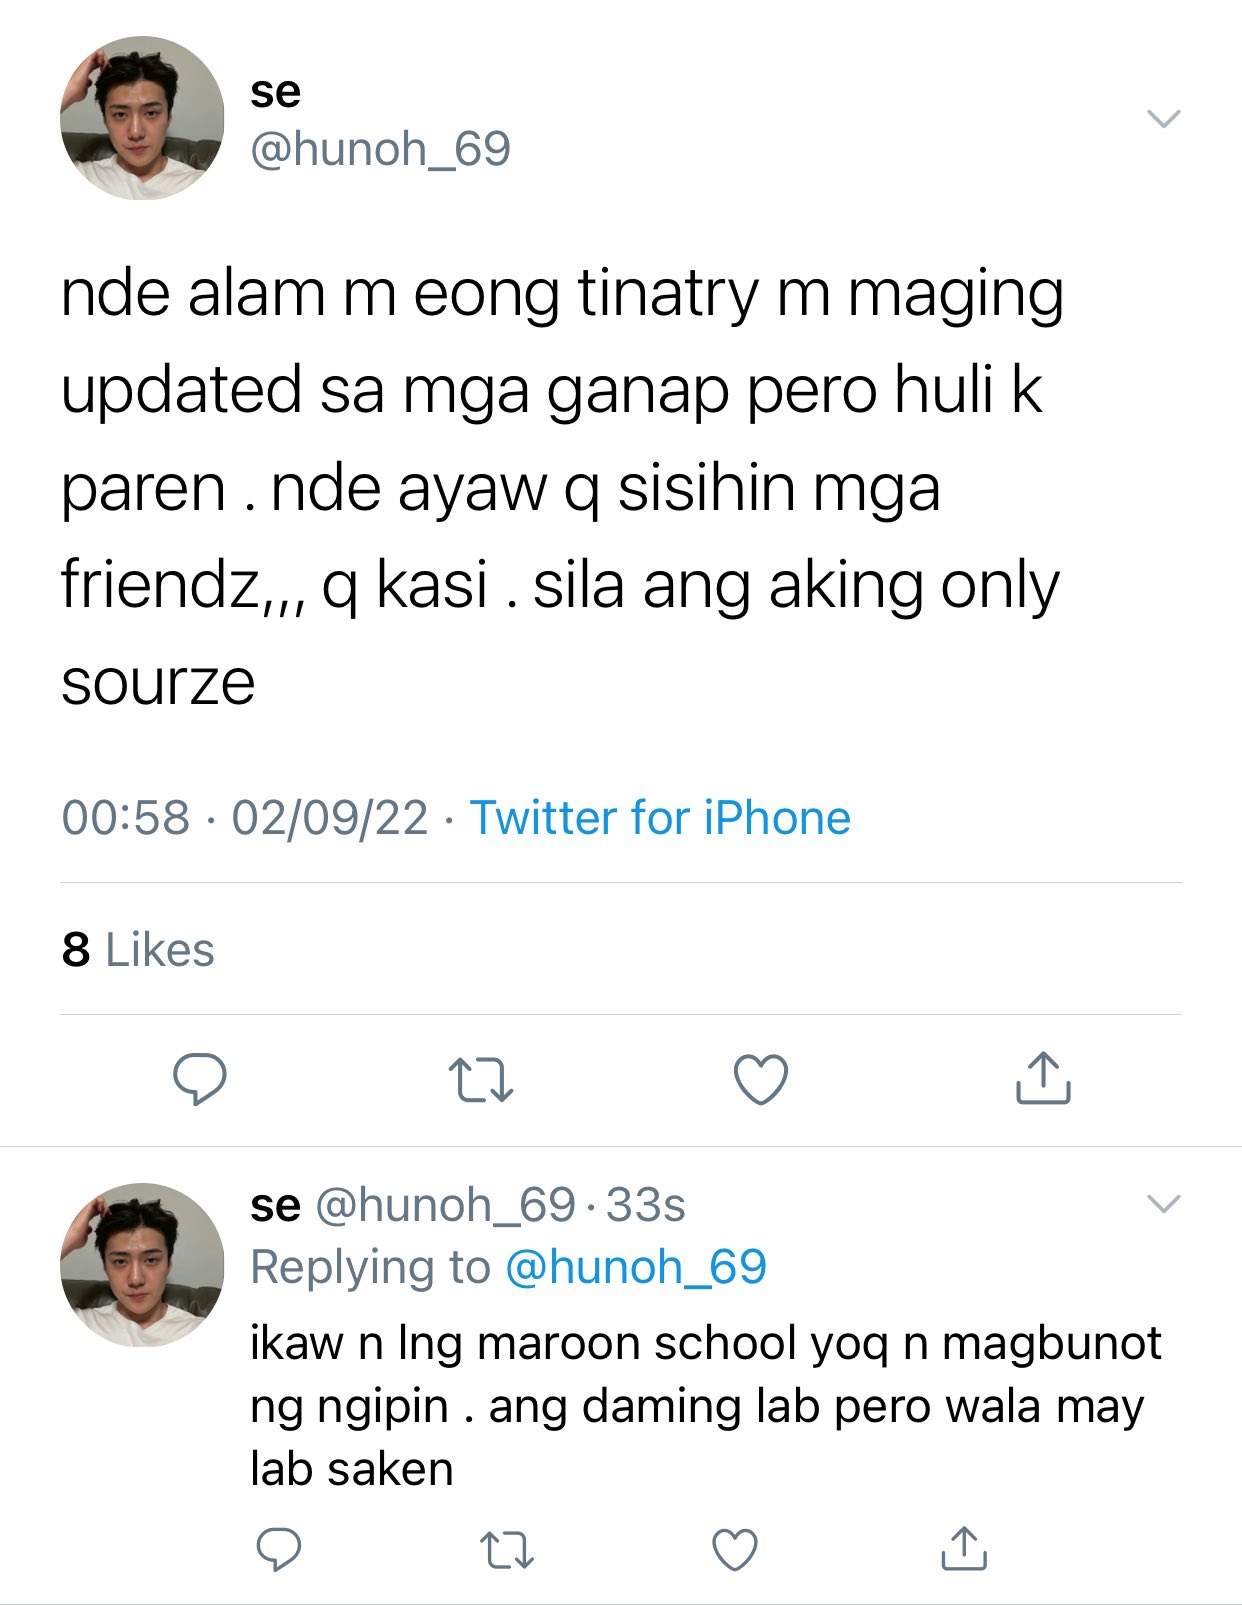Screen dimensions: 1242x1605
Task: Open the reply tweet text about ngipin
Action: point(706,1406)
